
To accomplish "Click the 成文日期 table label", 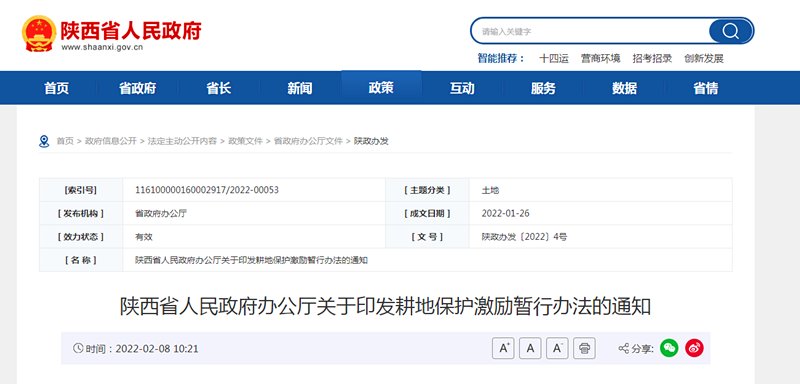I will coord(428,214).
